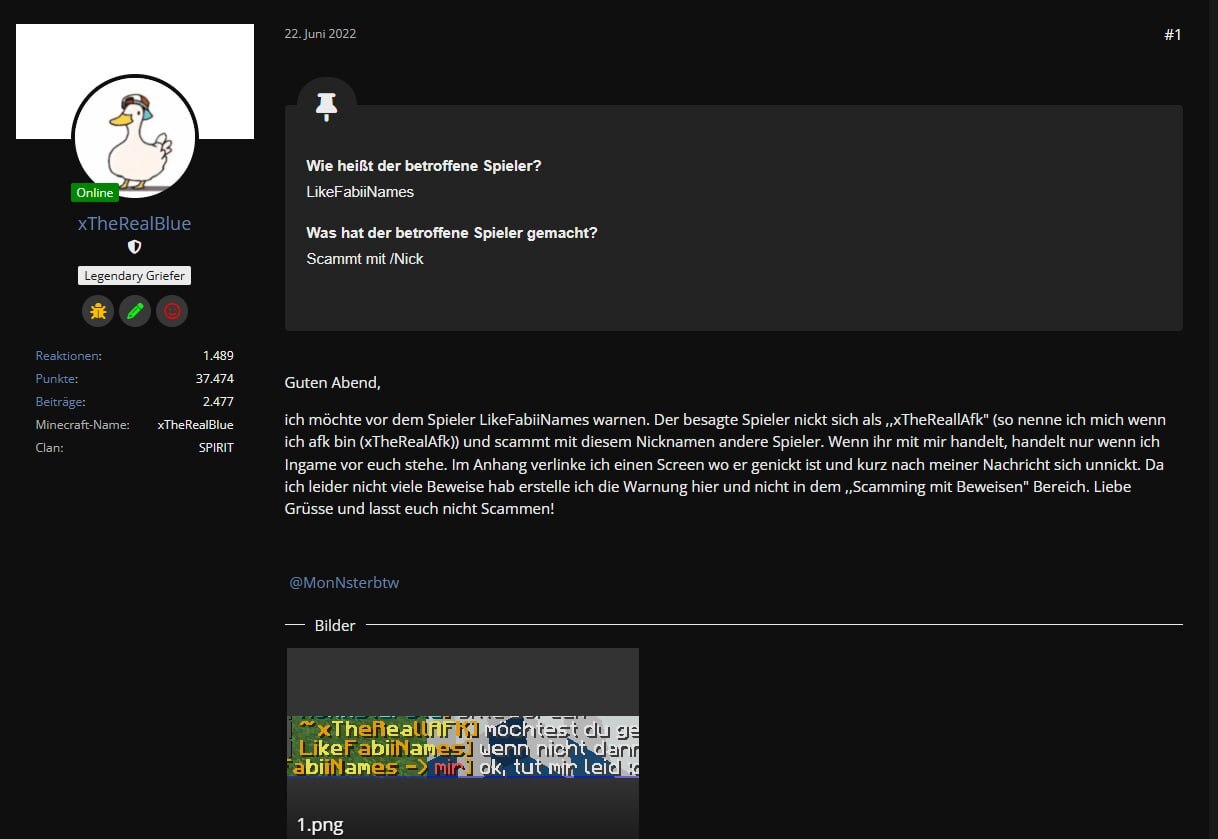This screenshot has width=1218, height=839.
Task: Click the yellow bug trophy icon
Action: click(98, 311)
